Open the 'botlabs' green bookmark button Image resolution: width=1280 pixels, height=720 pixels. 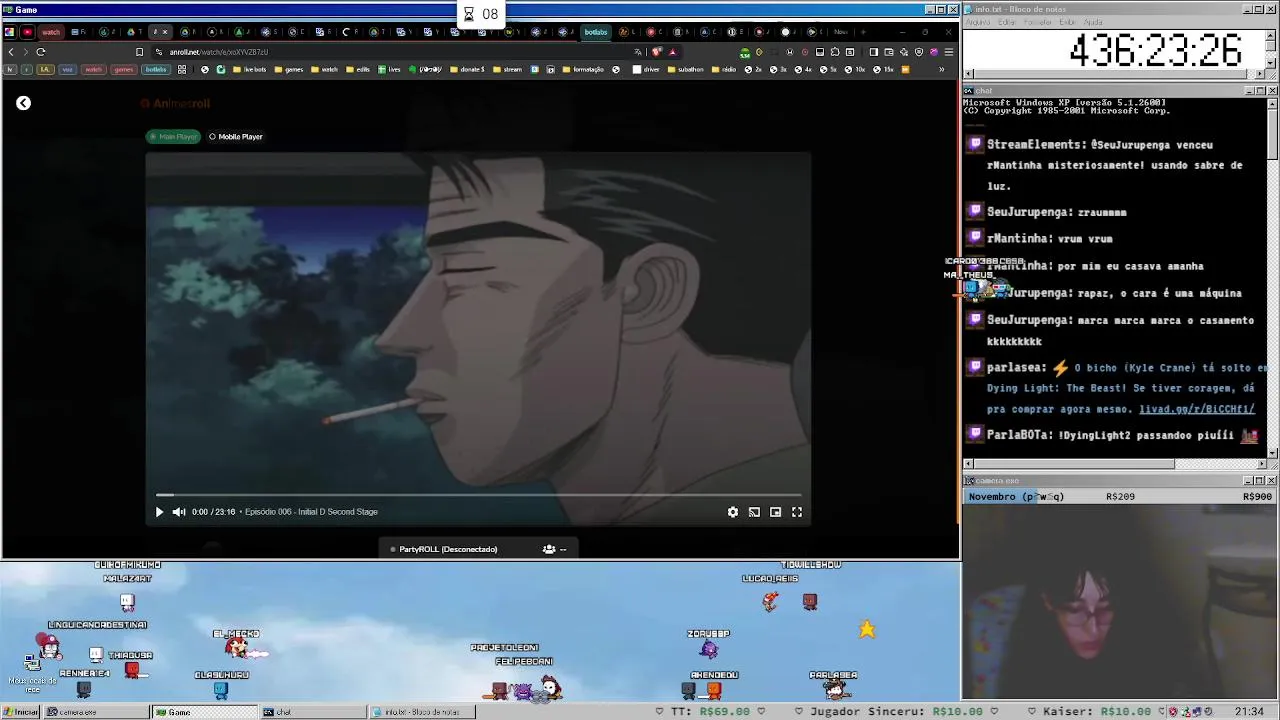[156, 70]
